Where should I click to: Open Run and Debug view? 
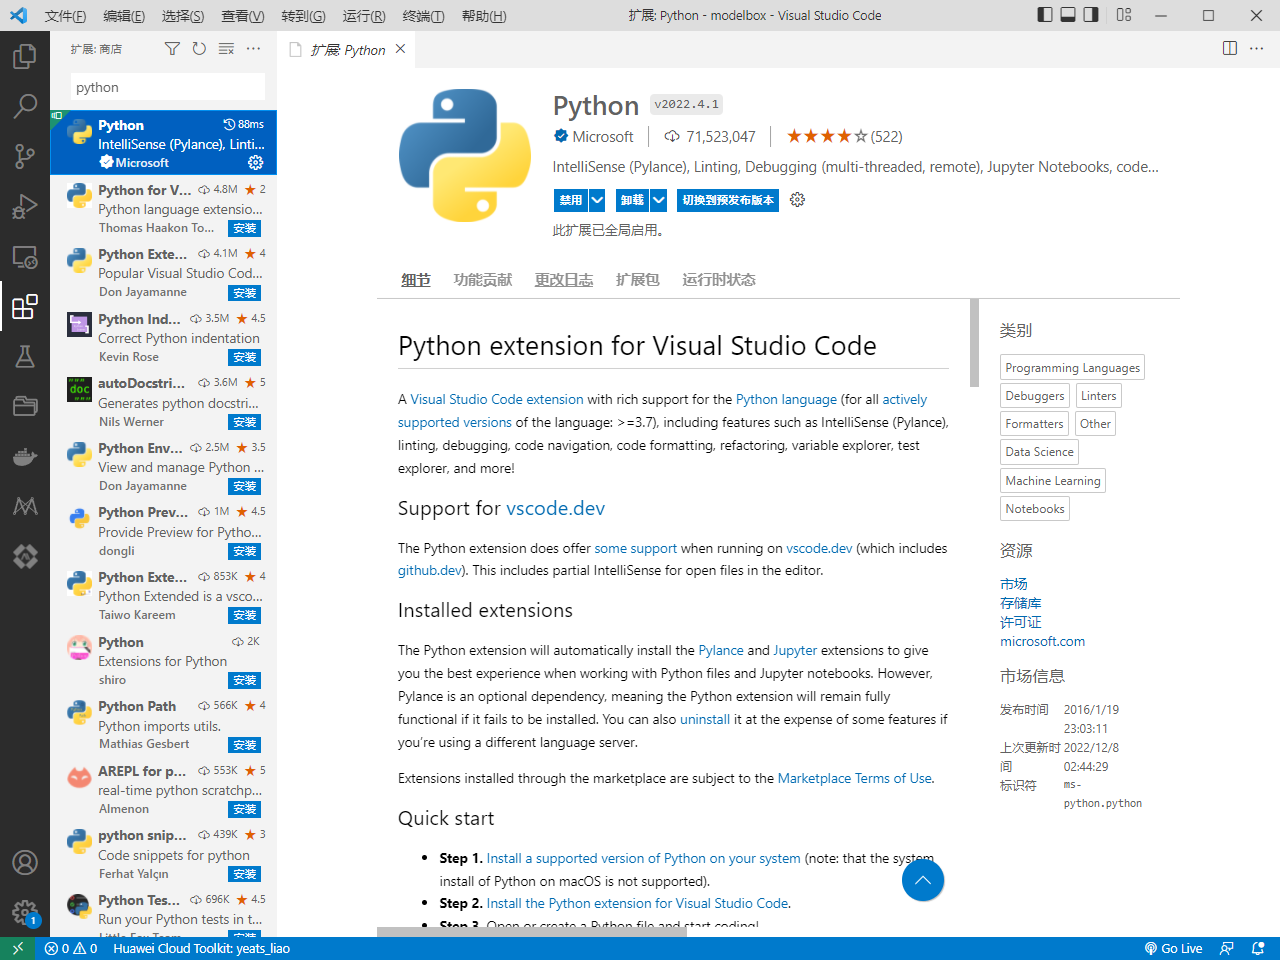(x=25, y=206)
